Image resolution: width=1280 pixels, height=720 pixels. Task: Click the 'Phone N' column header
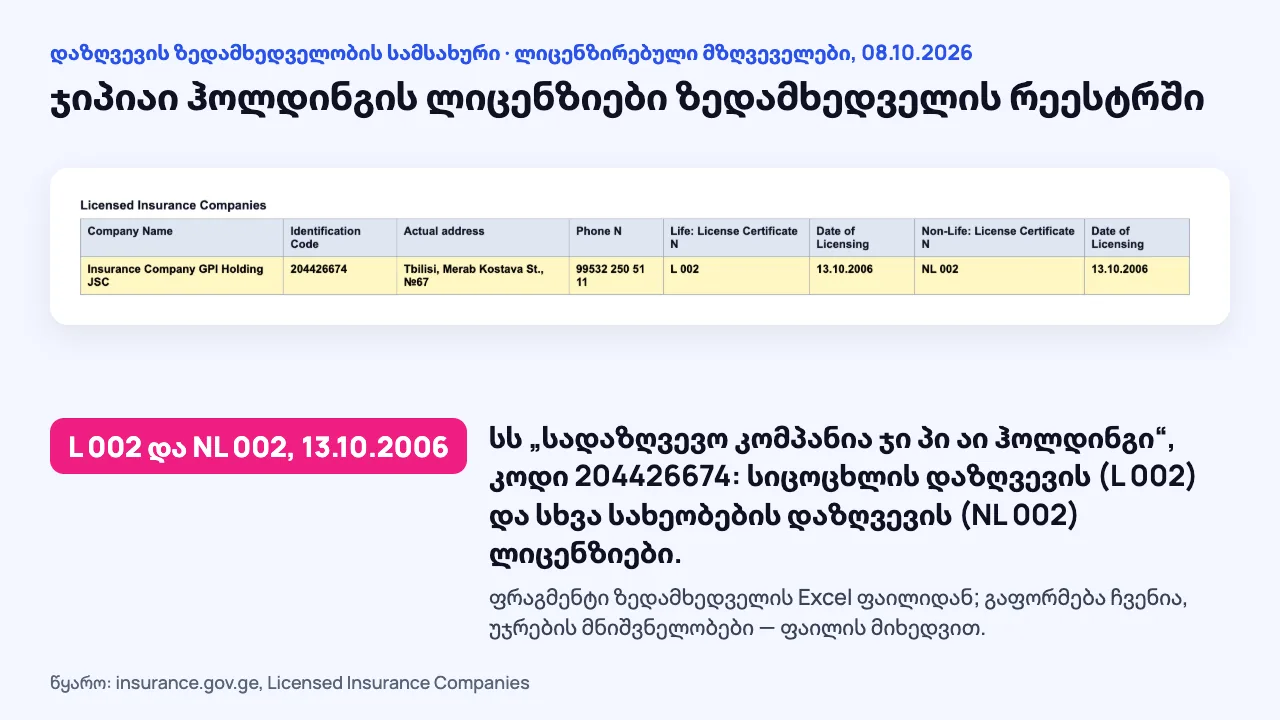click(x=616, y=238)
